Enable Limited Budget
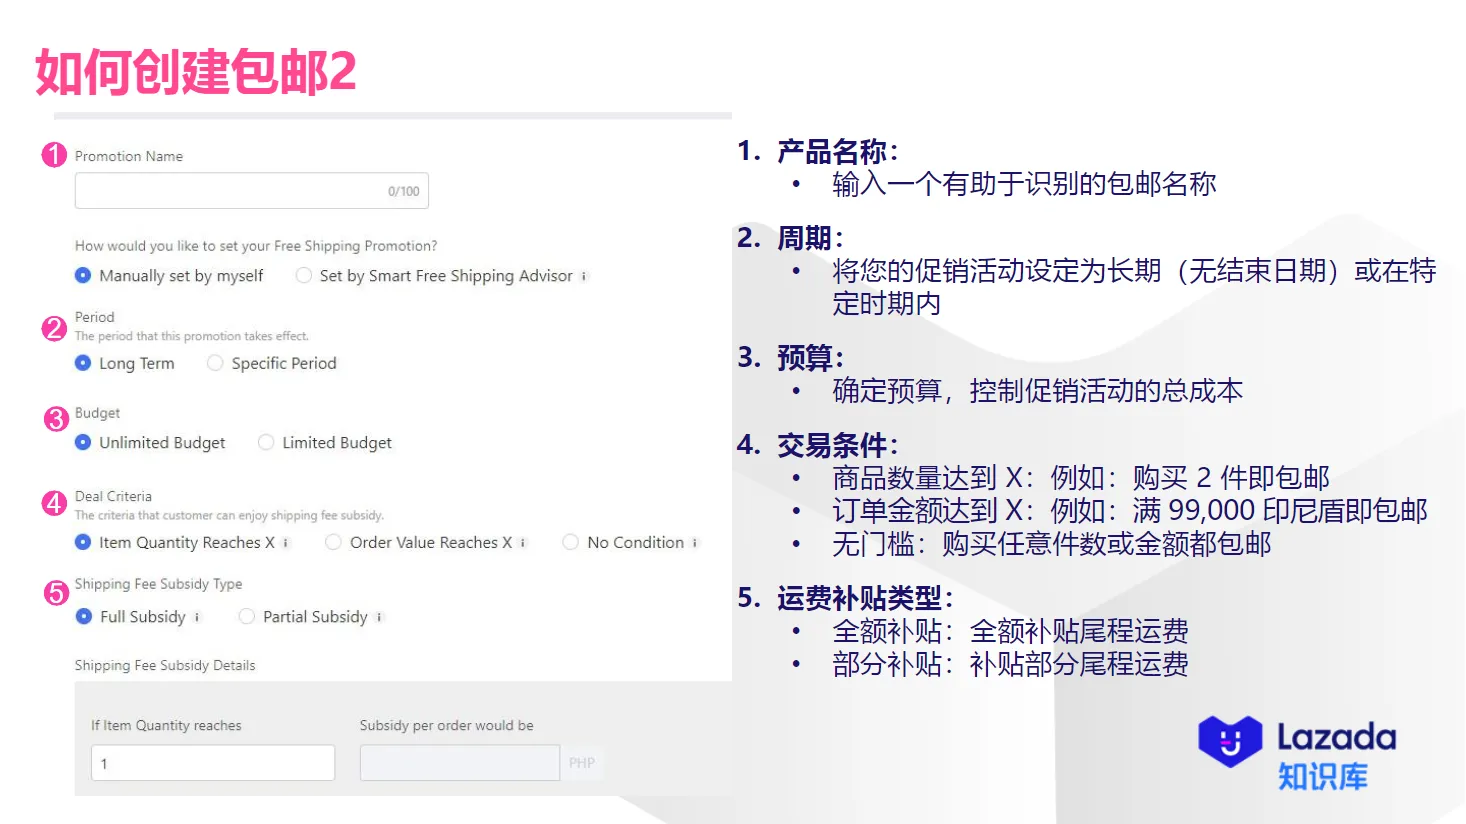Screen dimensions: 1466x824 pos(266,442)
